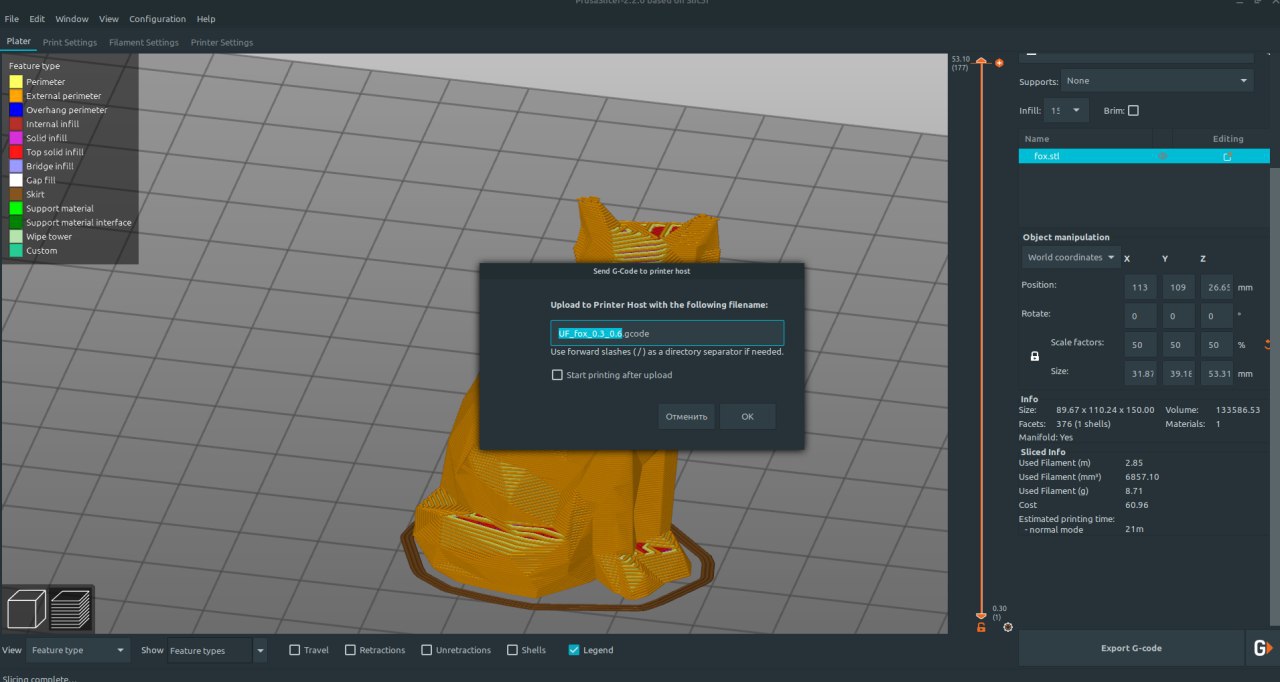Click the Scale factors X field

point(1140,344)
